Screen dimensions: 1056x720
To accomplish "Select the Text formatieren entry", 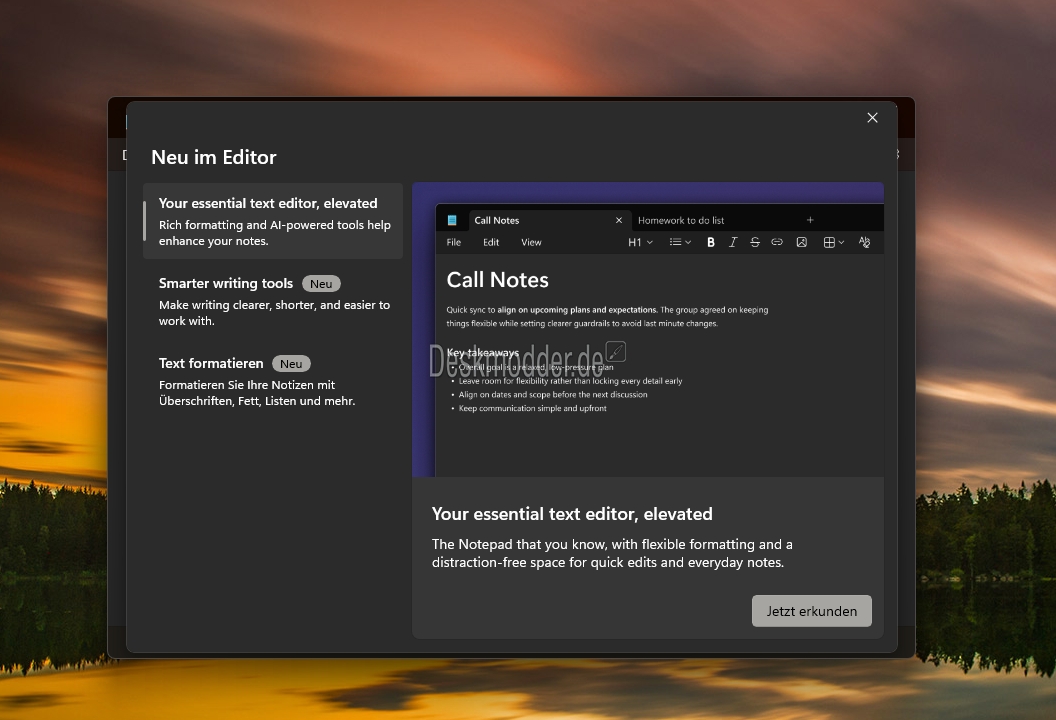I will 273,381.
